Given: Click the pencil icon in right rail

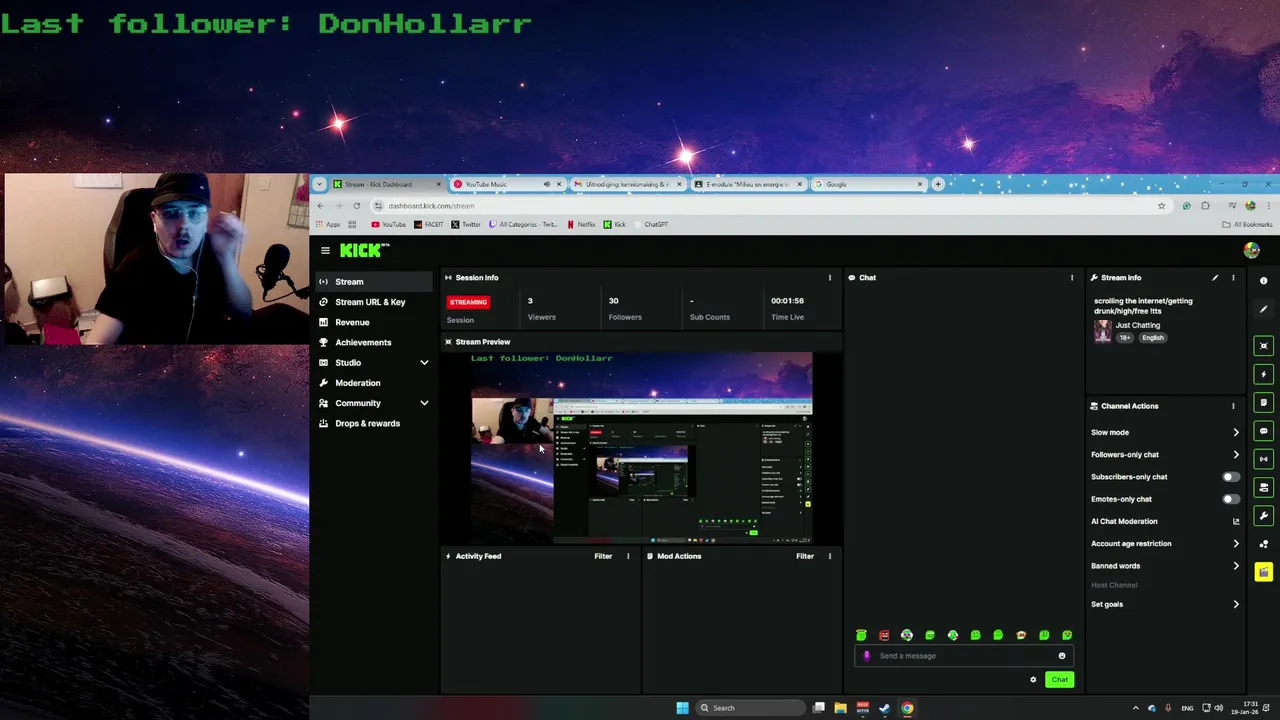Looking at the screenshot, I should [1264, 309].
